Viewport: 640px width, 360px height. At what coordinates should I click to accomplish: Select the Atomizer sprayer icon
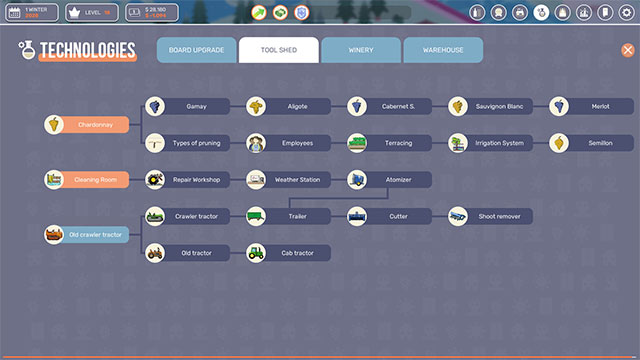357,180
